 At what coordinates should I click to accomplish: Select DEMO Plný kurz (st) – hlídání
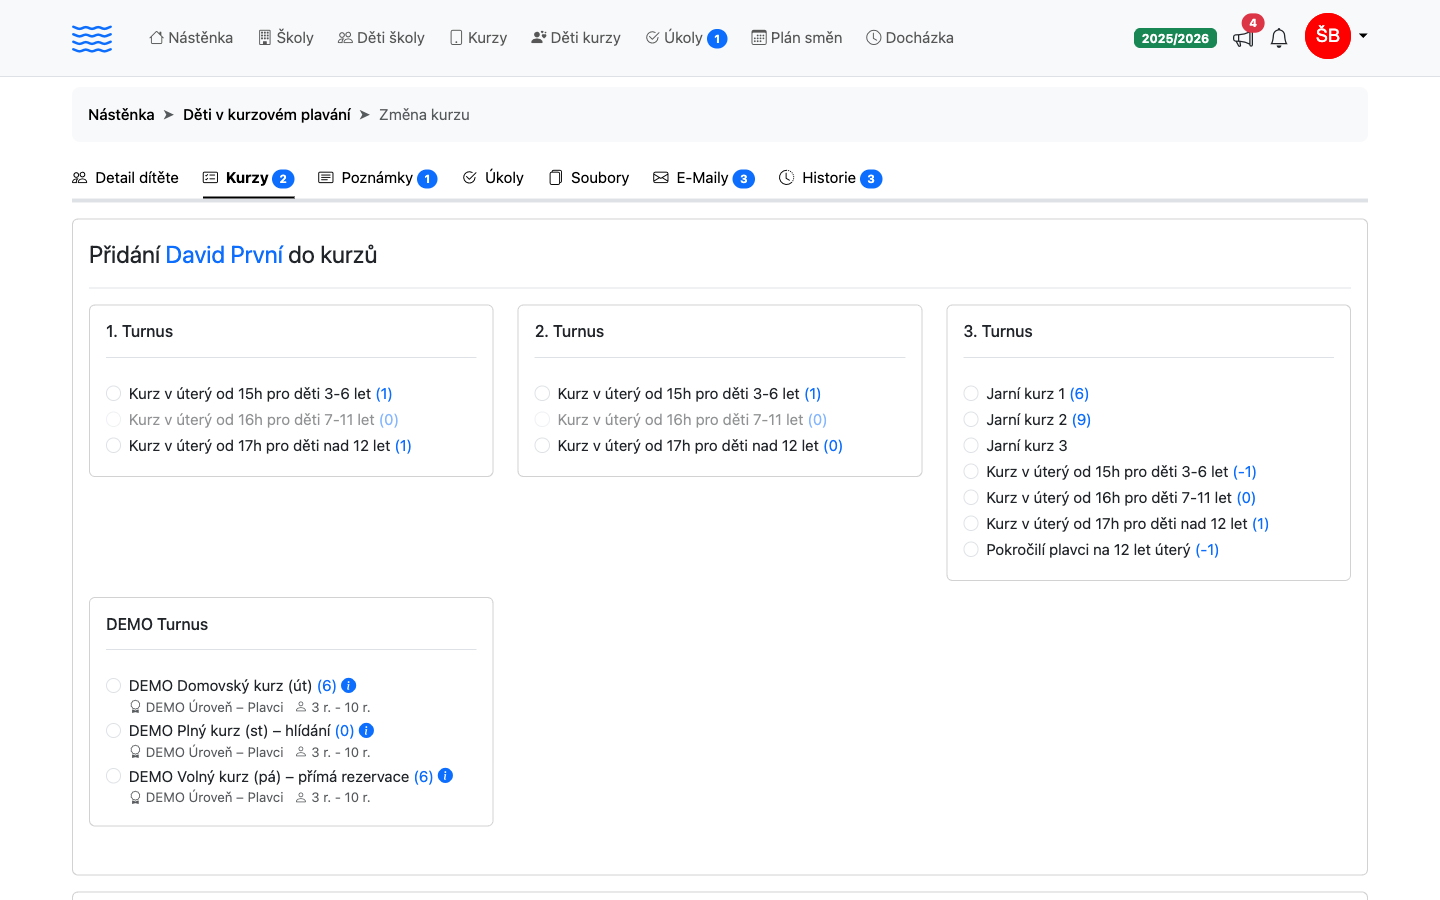click(x=114, y=731)
